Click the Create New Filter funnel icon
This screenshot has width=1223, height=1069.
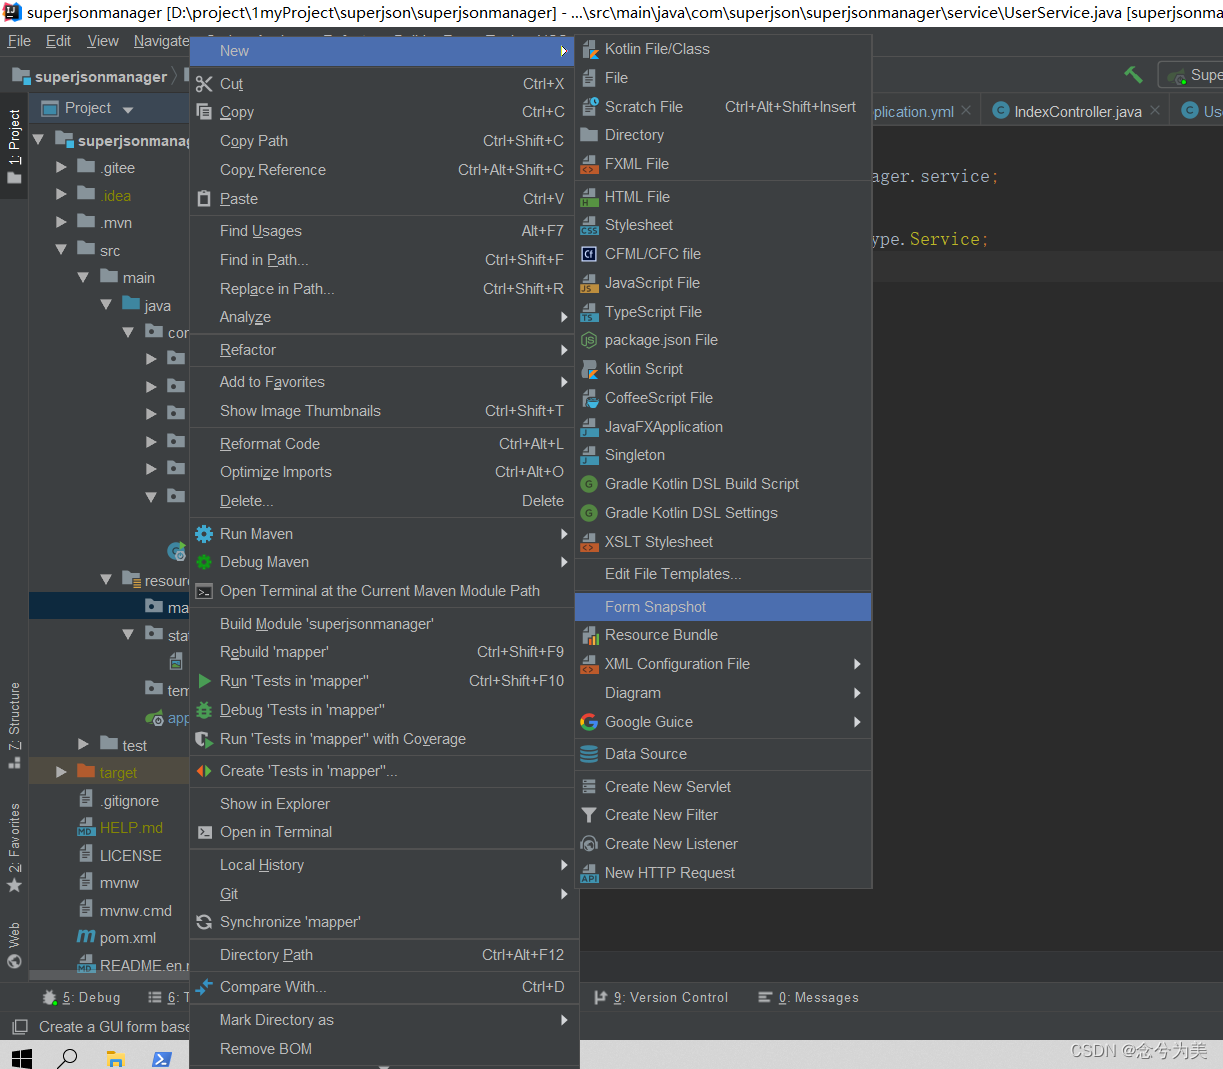point(590,815)
